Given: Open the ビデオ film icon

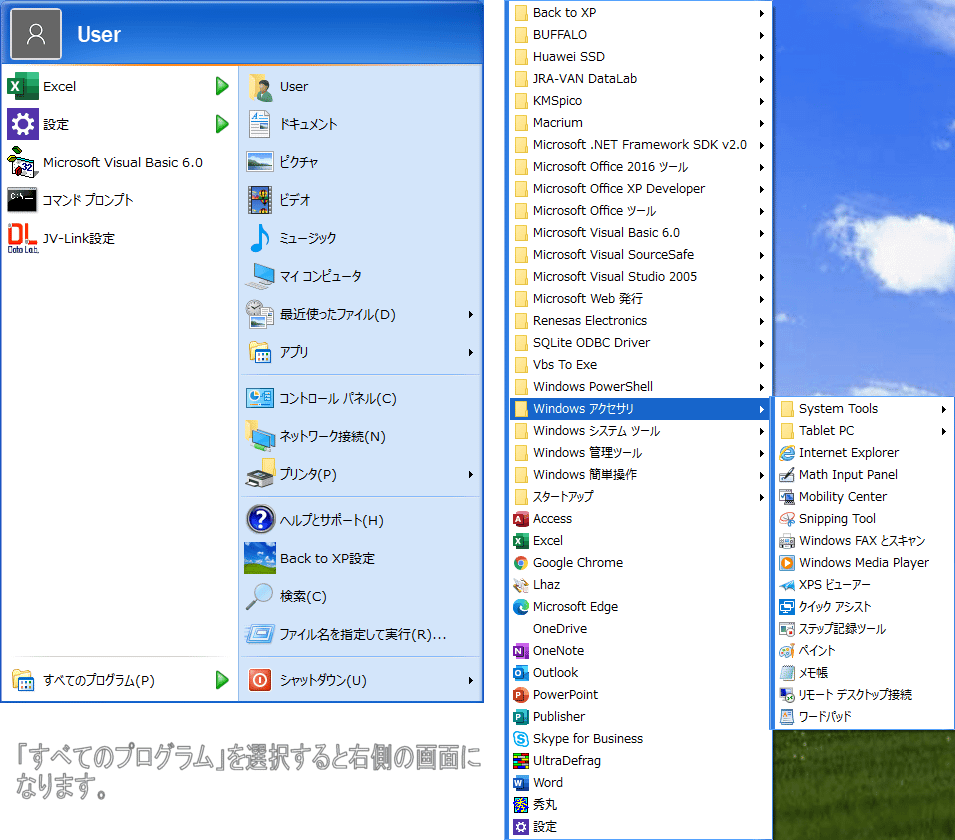Looking at the screenshot, I should pos(260,200).
